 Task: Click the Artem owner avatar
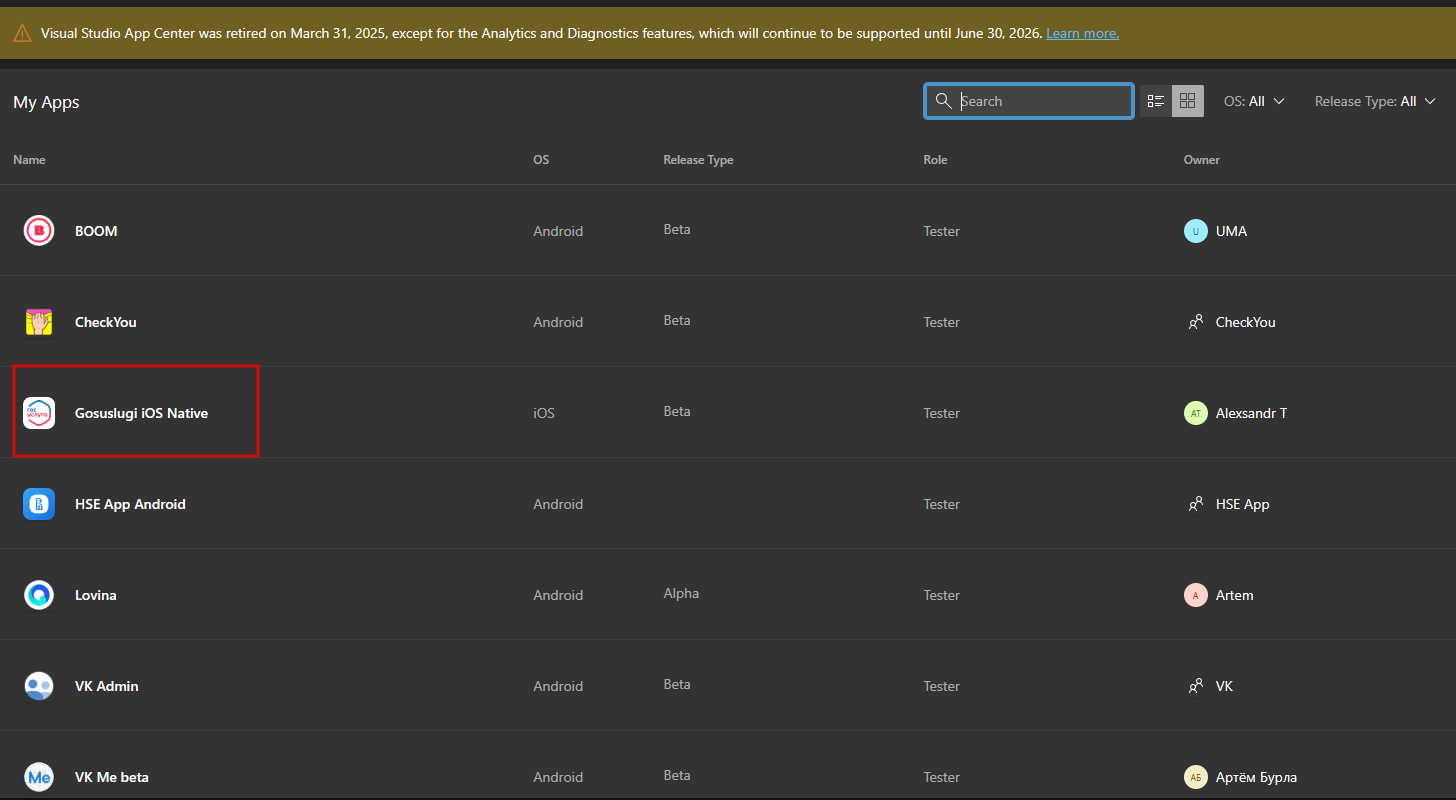pyautogui.click(x=1195, y=595)
